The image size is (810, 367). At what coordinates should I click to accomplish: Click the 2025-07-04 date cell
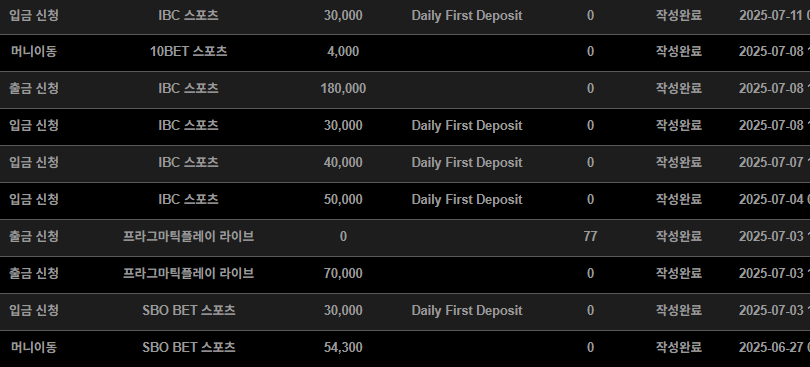(x=774, y=200)
